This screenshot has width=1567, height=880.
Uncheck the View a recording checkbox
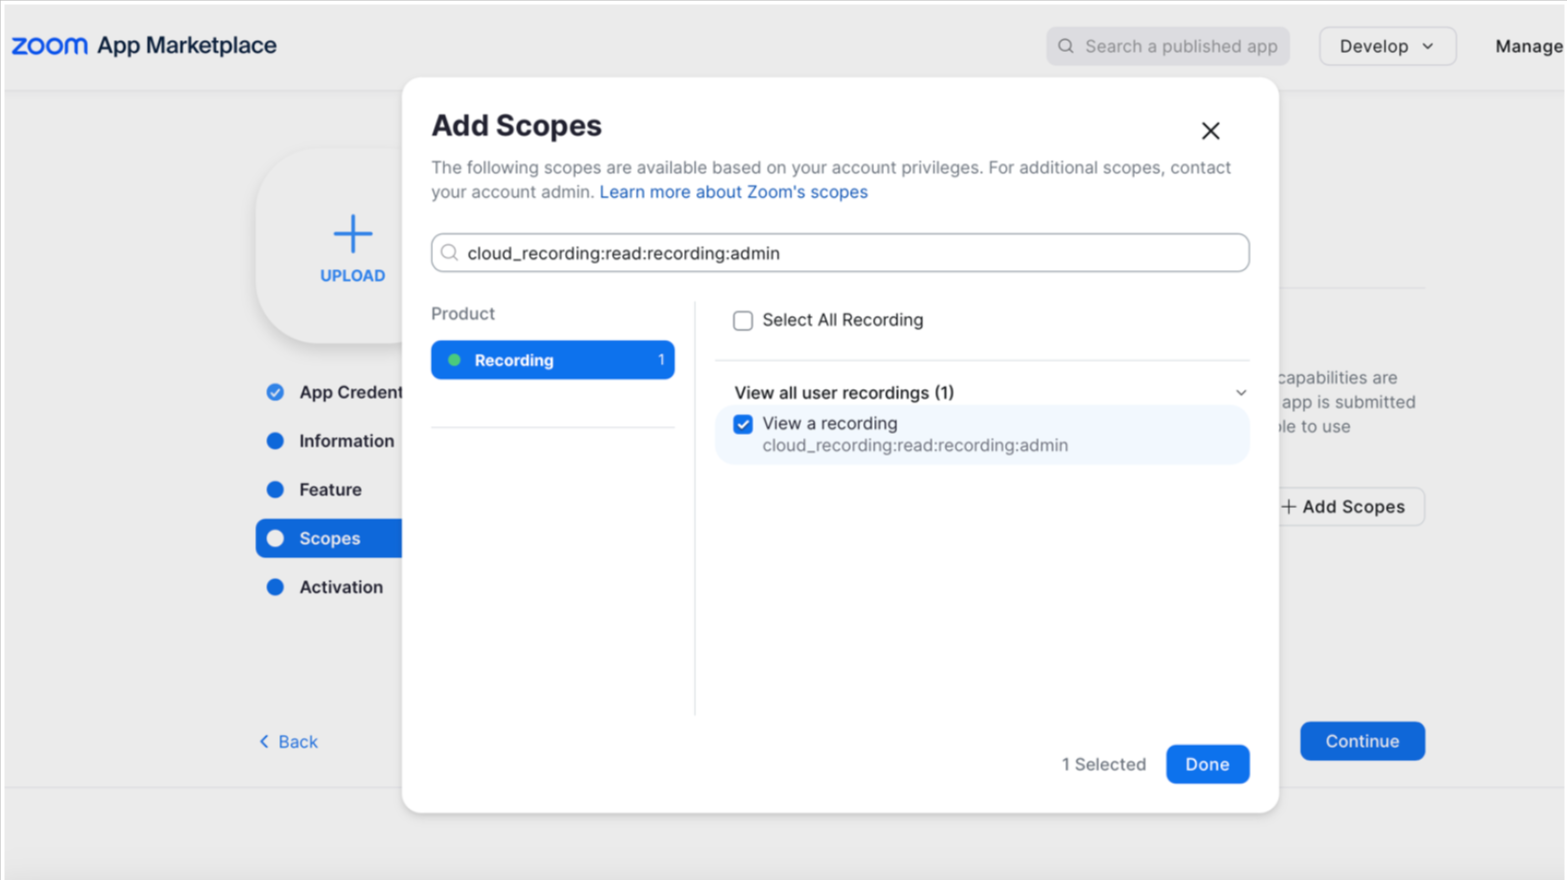pyautogui.click(x=743, y=424)
